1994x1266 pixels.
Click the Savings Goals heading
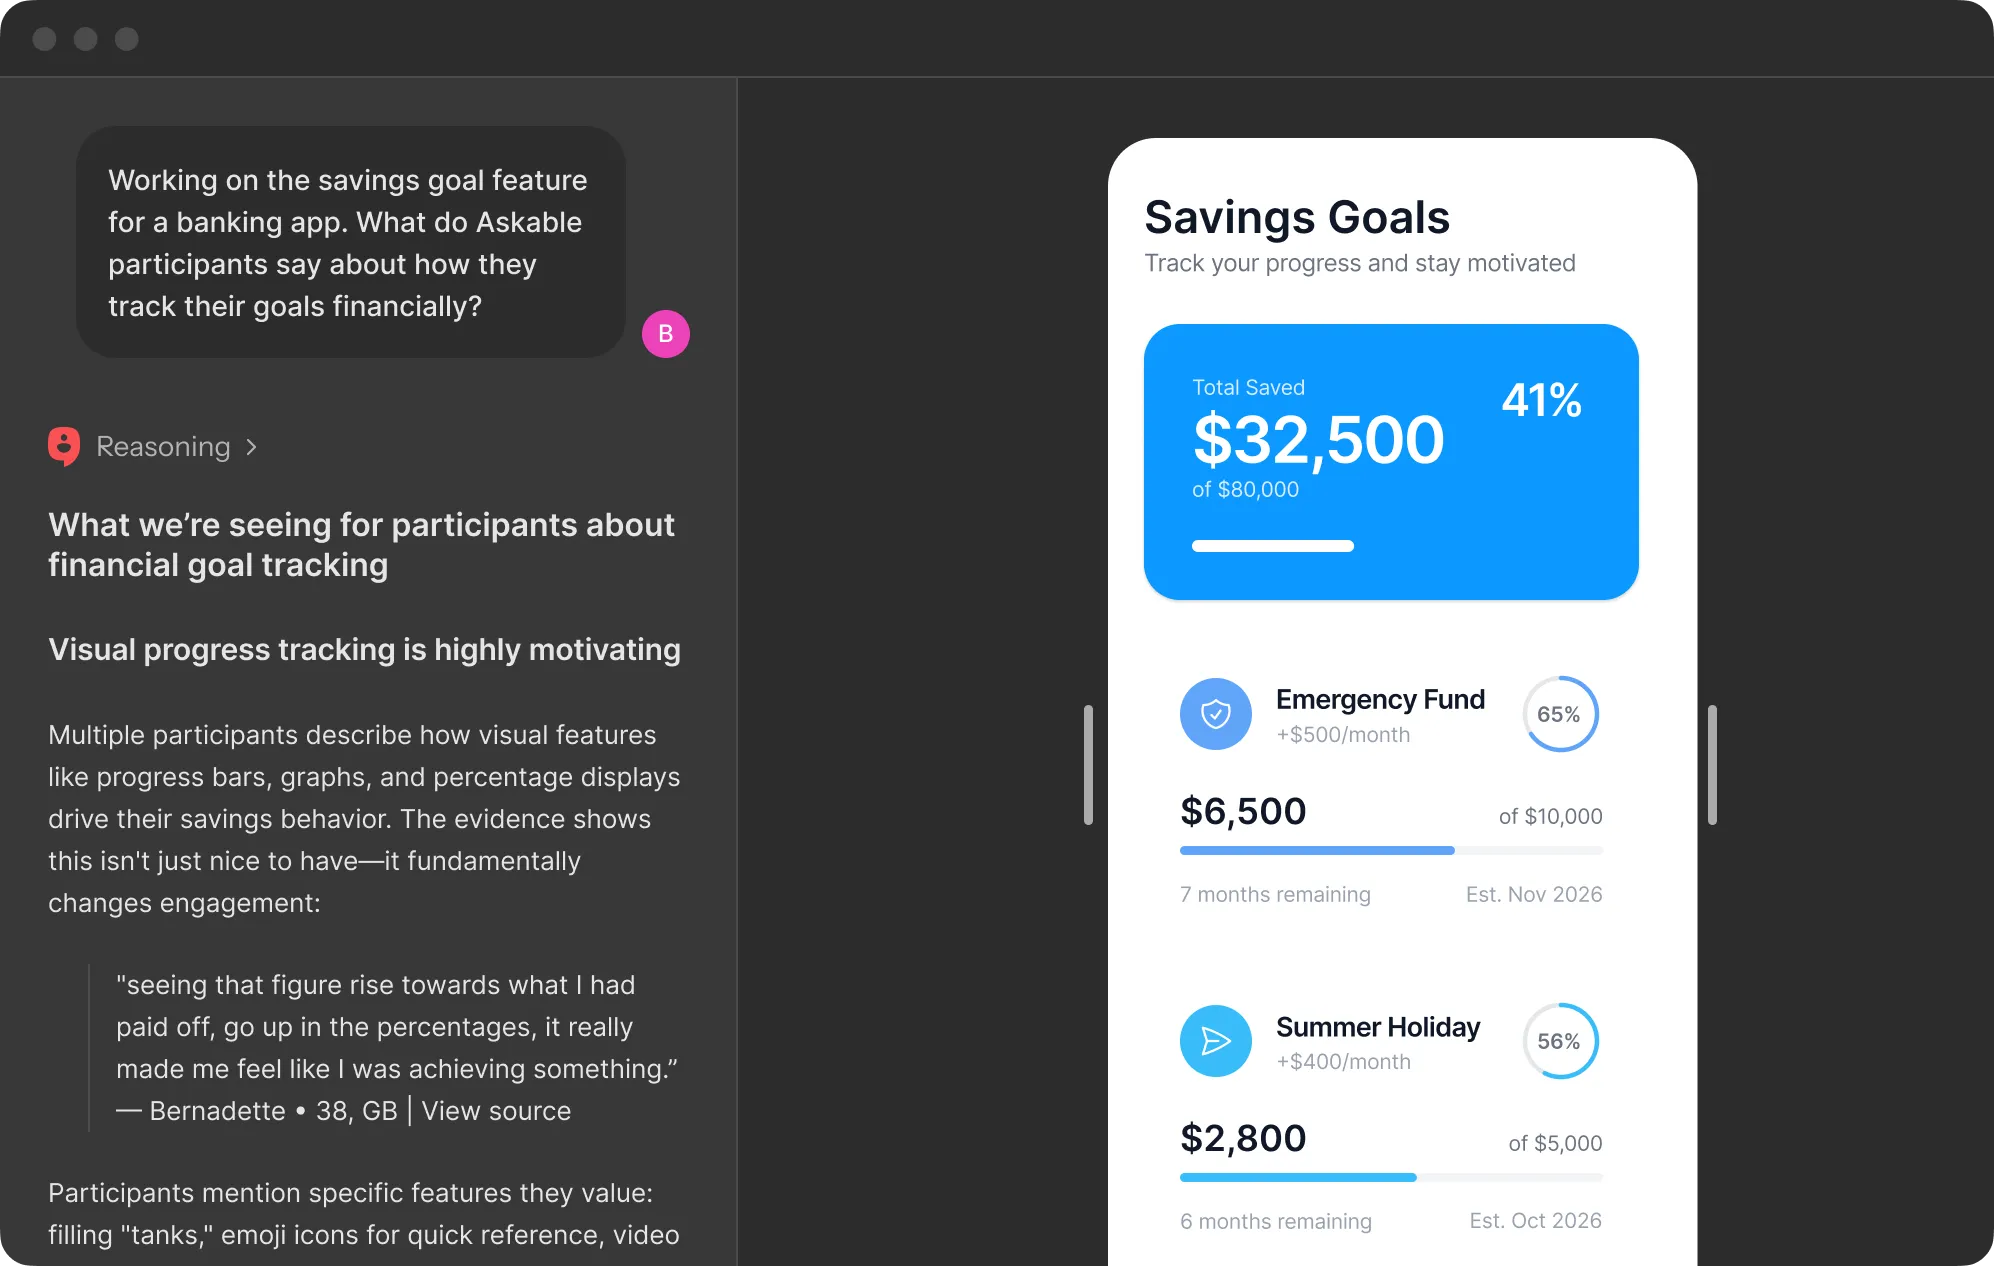coord(1297,217)
